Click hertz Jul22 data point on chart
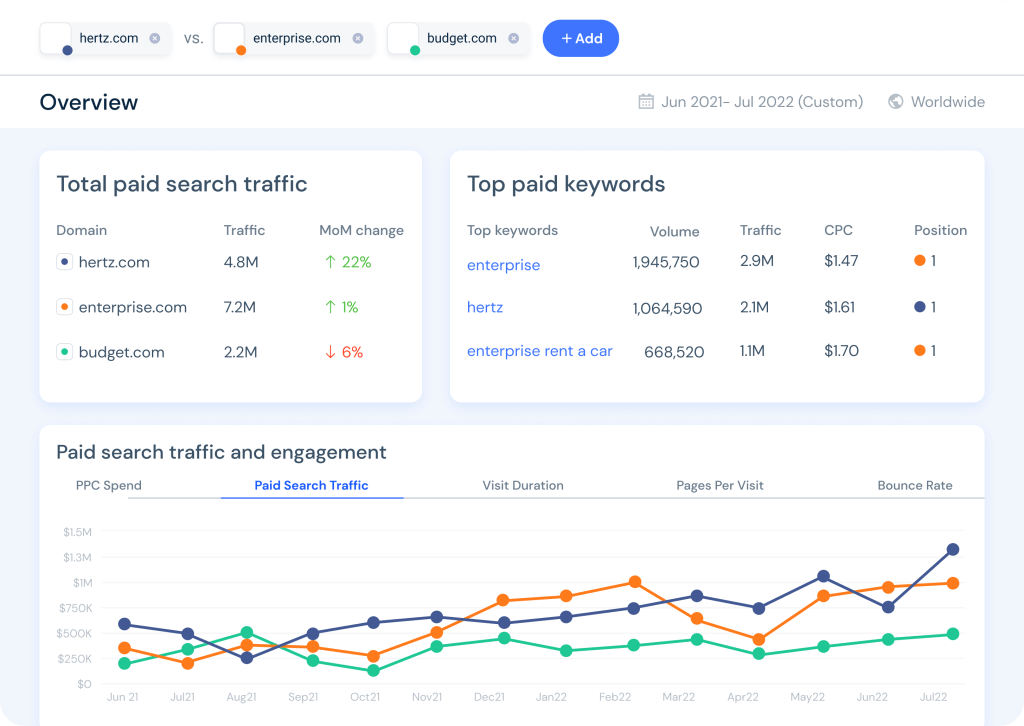The height and width of the screenshot is (726, 1024). [x=953, y=549]
